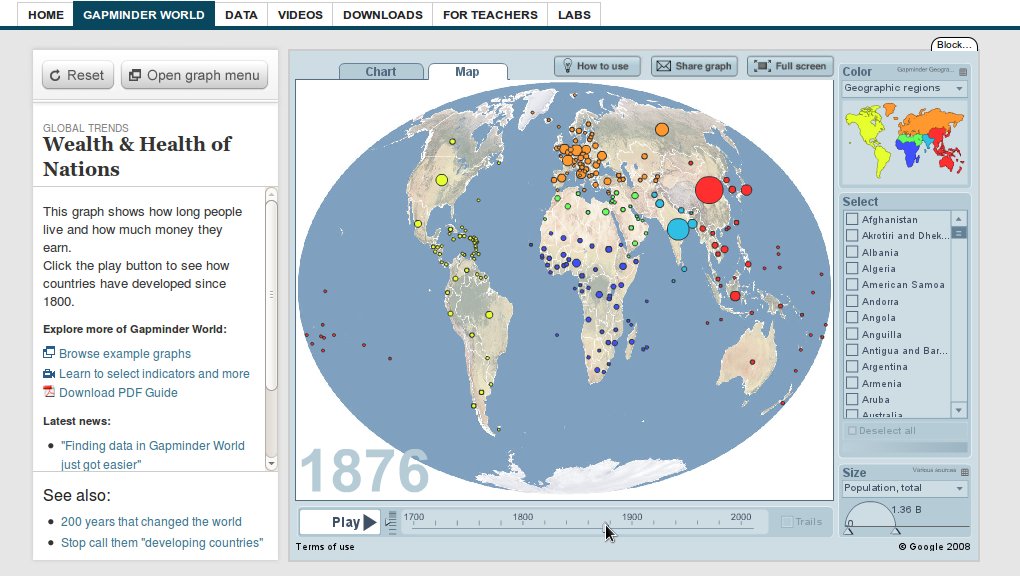Open Download PDF Guide link
Screen dimensions: 1020x576
pyautogui.click(x=118, y=392)
